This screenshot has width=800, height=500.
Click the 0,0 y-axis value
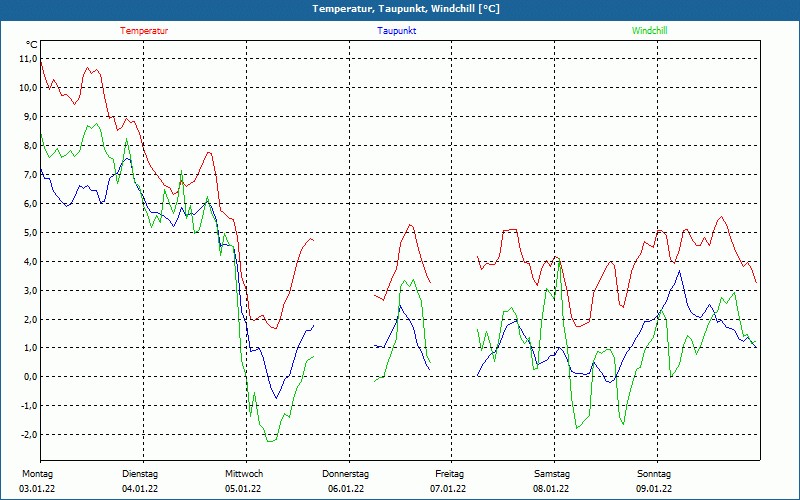30,377
